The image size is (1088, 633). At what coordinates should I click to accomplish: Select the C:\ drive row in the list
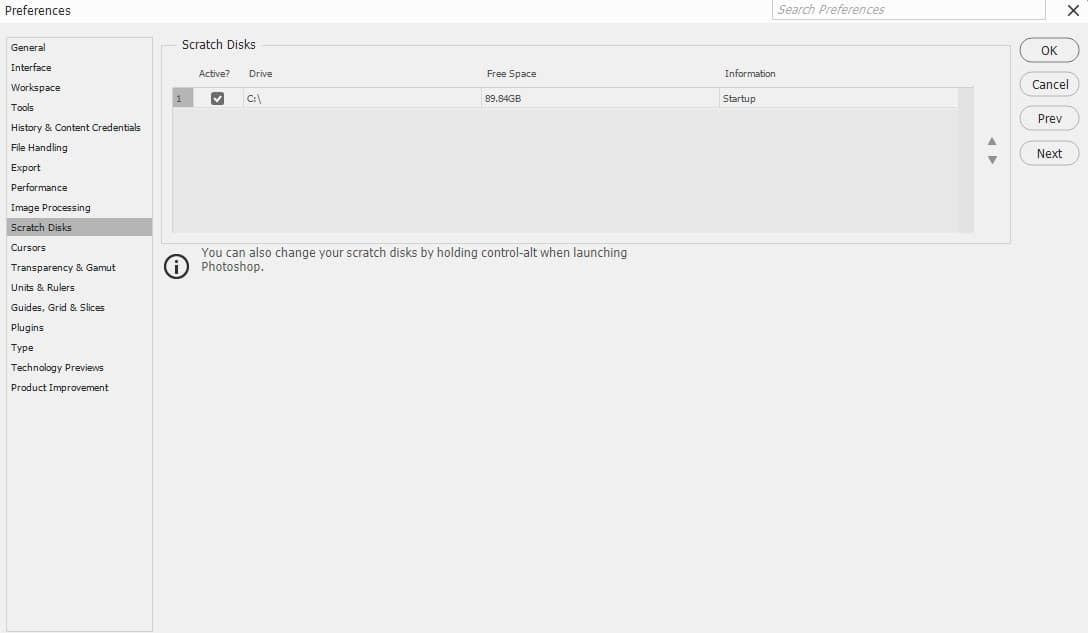(x=360, y=98)
